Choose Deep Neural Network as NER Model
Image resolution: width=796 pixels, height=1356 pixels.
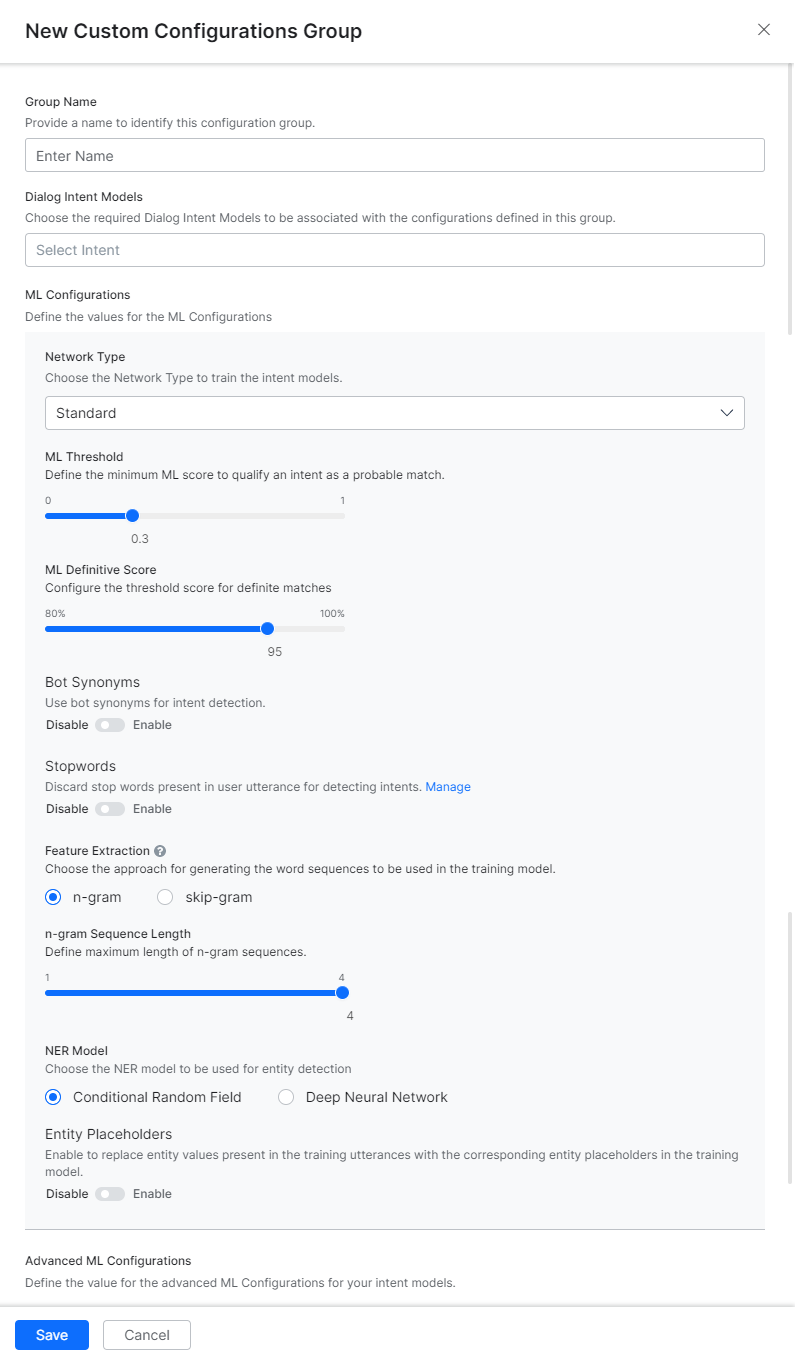286,1097
